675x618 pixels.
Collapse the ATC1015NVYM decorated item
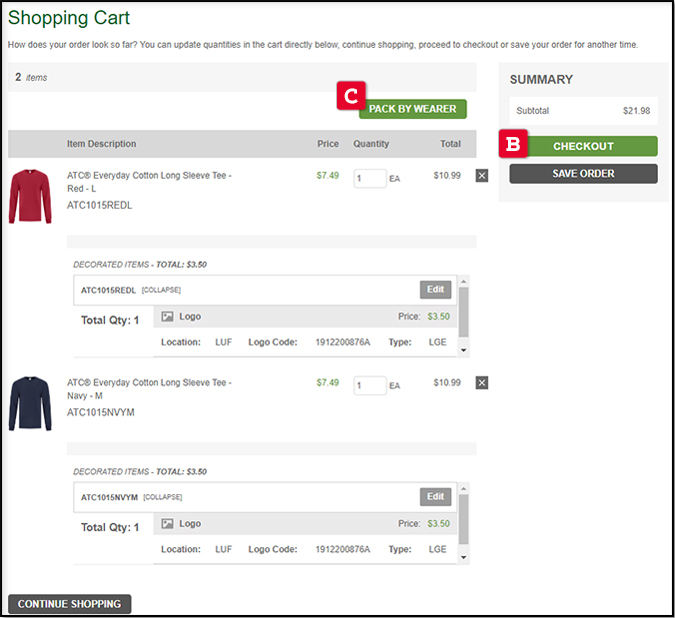(162, 497)
